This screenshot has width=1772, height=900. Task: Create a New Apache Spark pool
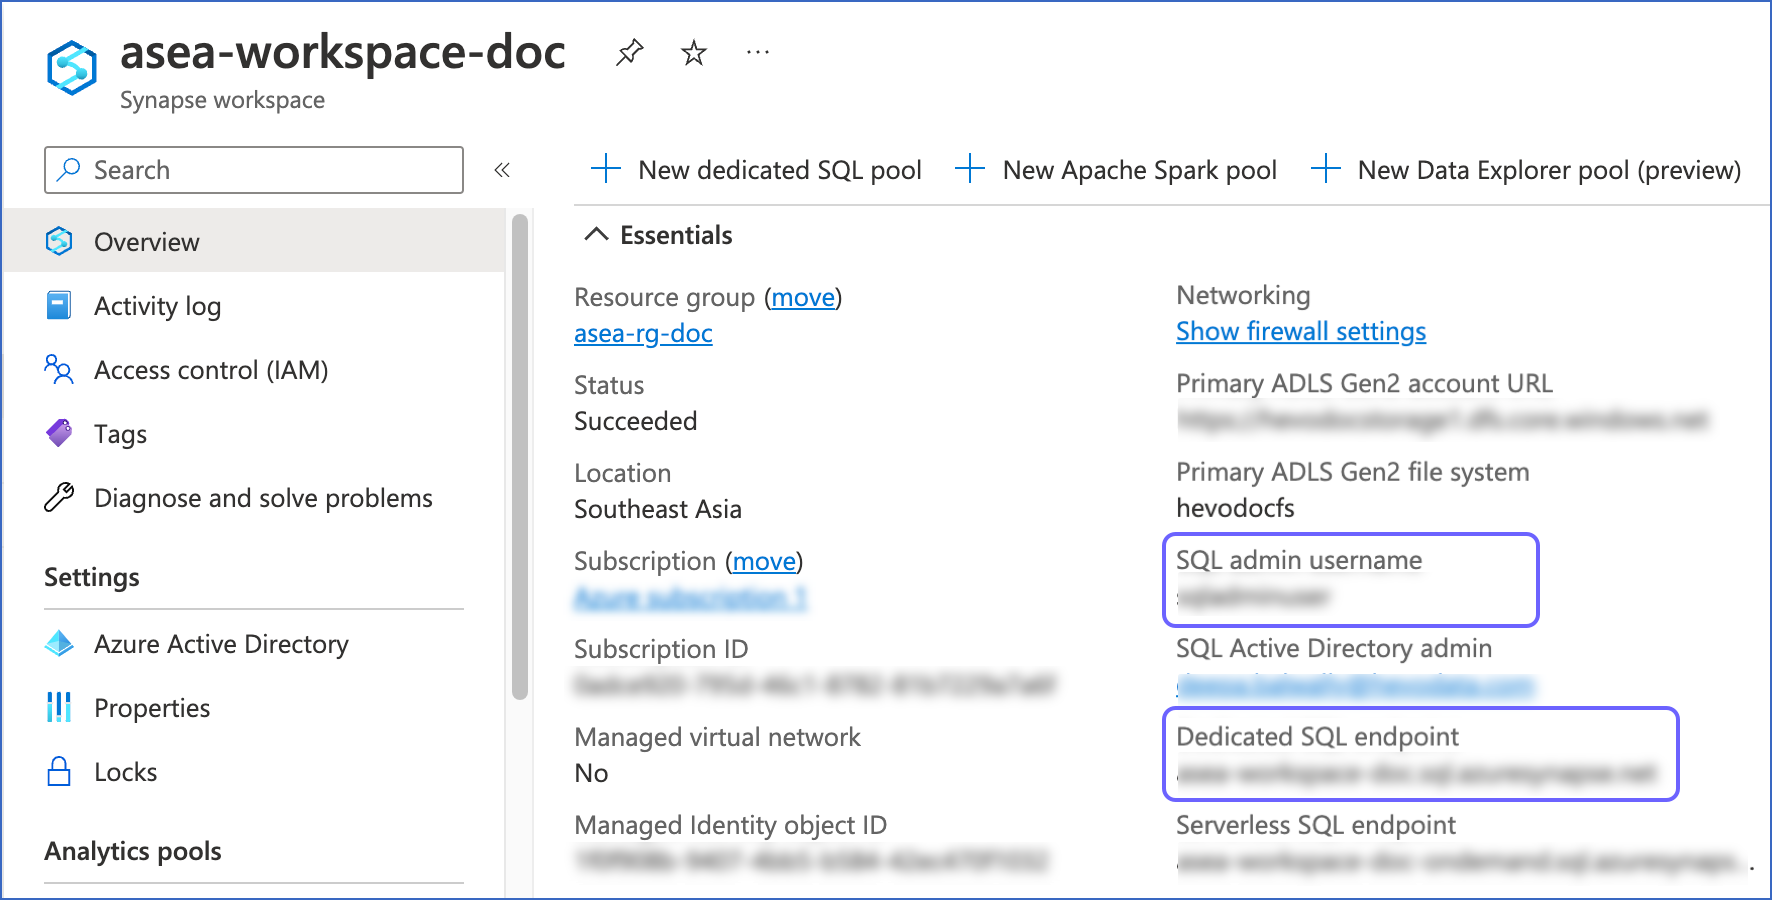1116,170
